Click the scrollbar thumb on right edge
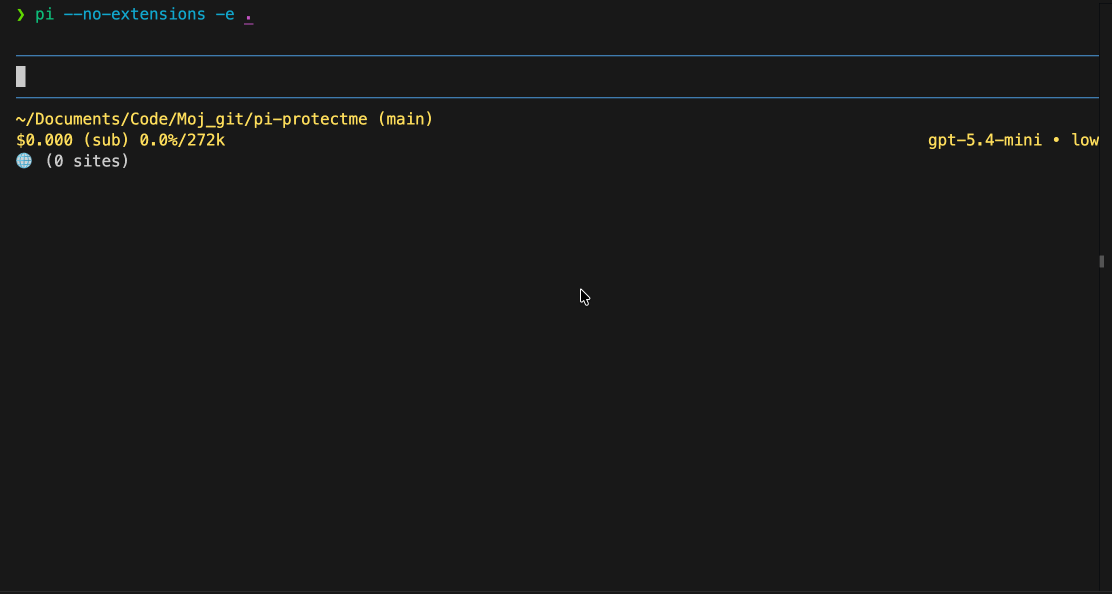The image size is (1112, 594). click(x=1101, y=262)
